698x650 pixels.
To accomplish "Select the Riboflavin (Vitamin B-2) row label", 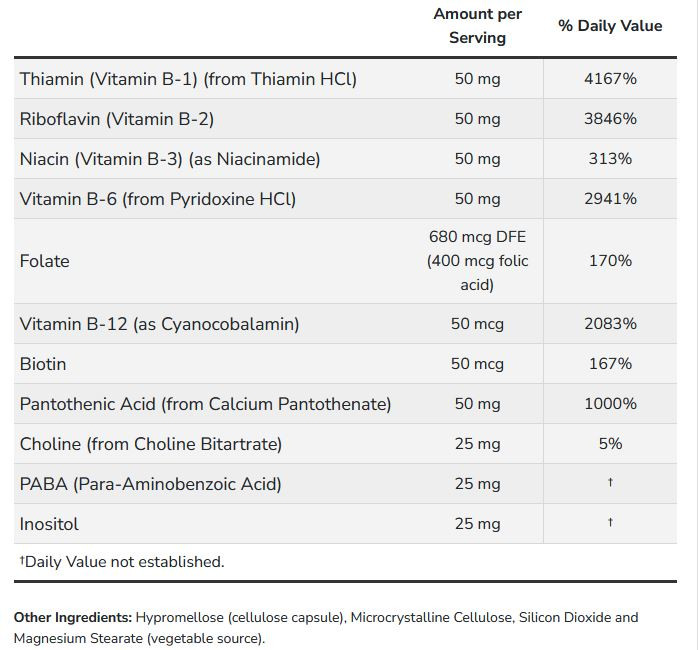I will 117,119.
